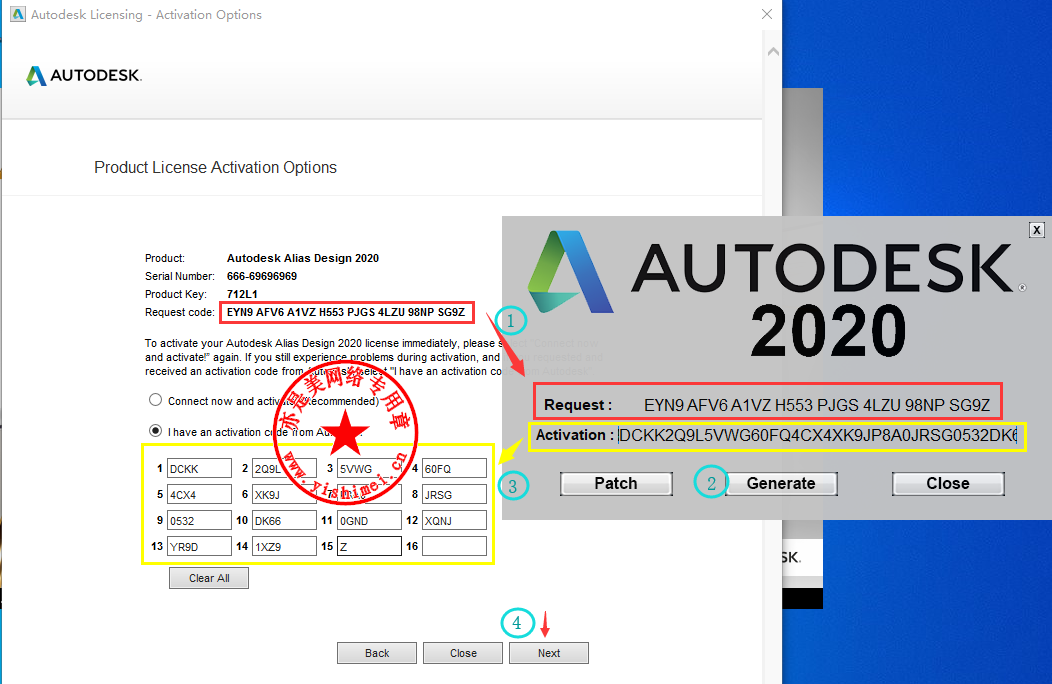Image resolution: width=1052 pixels, height=684 pixels.
Task: Click activation field 13 containing YR9D
Action: tap(199, 546)
